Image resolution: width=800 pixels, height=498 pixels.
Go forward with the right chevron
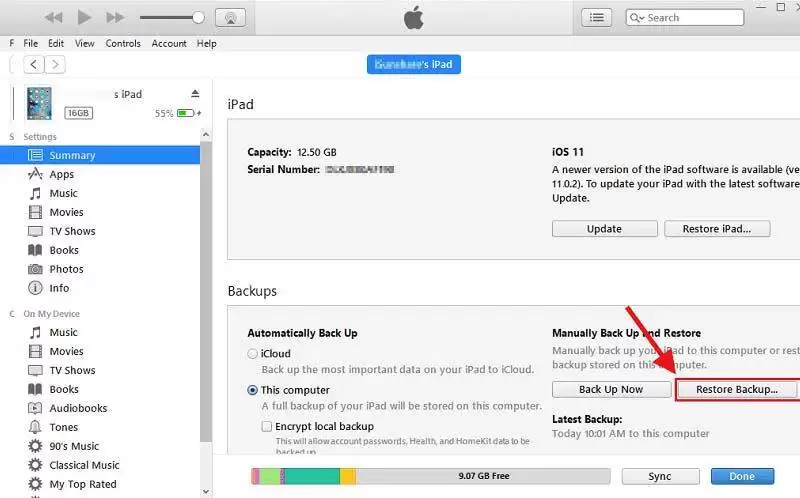click(x=55, y=65)
